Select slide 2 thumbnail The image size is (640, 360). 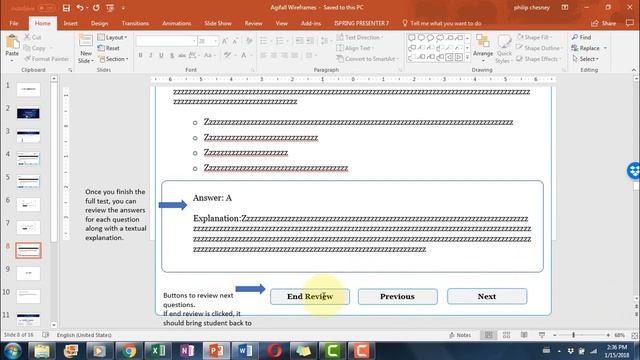point(28,113)
